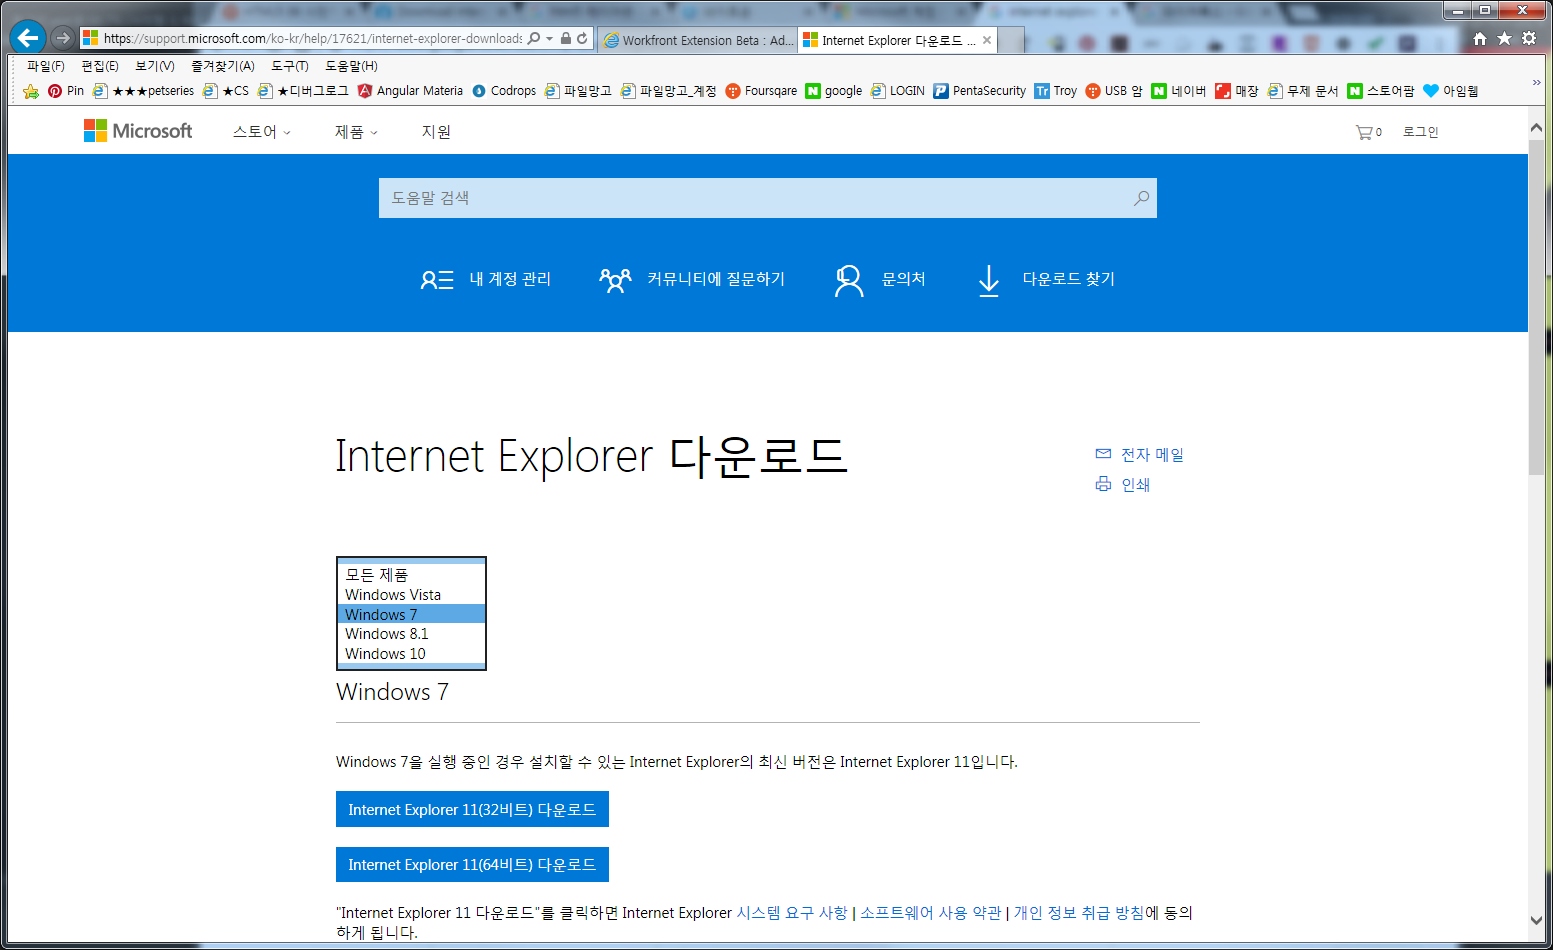Screen dimensions: 1553x950
Task: Open the Favorites star icon
Action: (x=1504, y=38)
